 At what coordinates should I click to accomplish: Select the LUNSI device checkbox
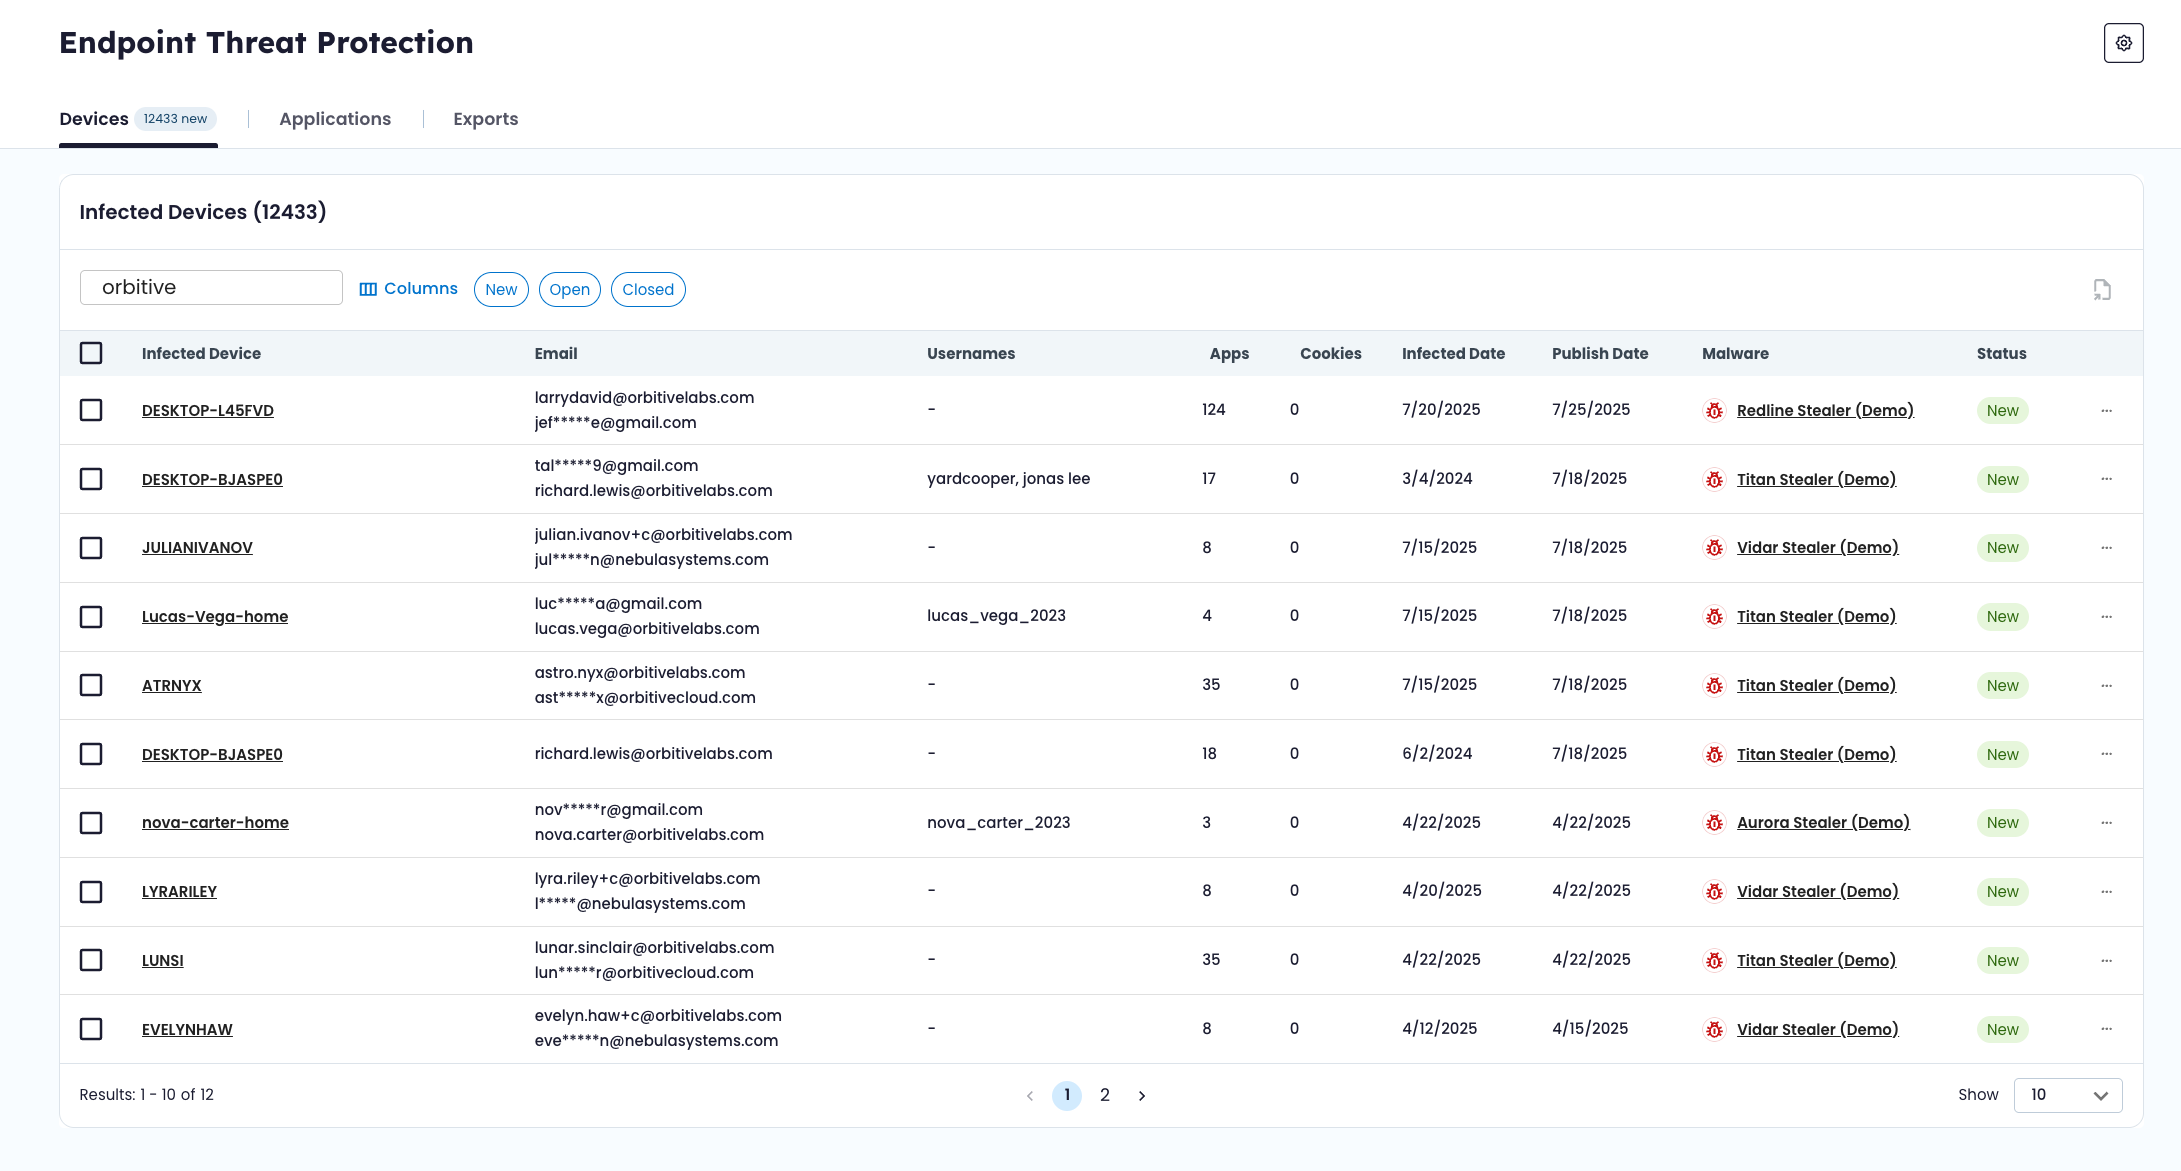click(x=91, y=960)
